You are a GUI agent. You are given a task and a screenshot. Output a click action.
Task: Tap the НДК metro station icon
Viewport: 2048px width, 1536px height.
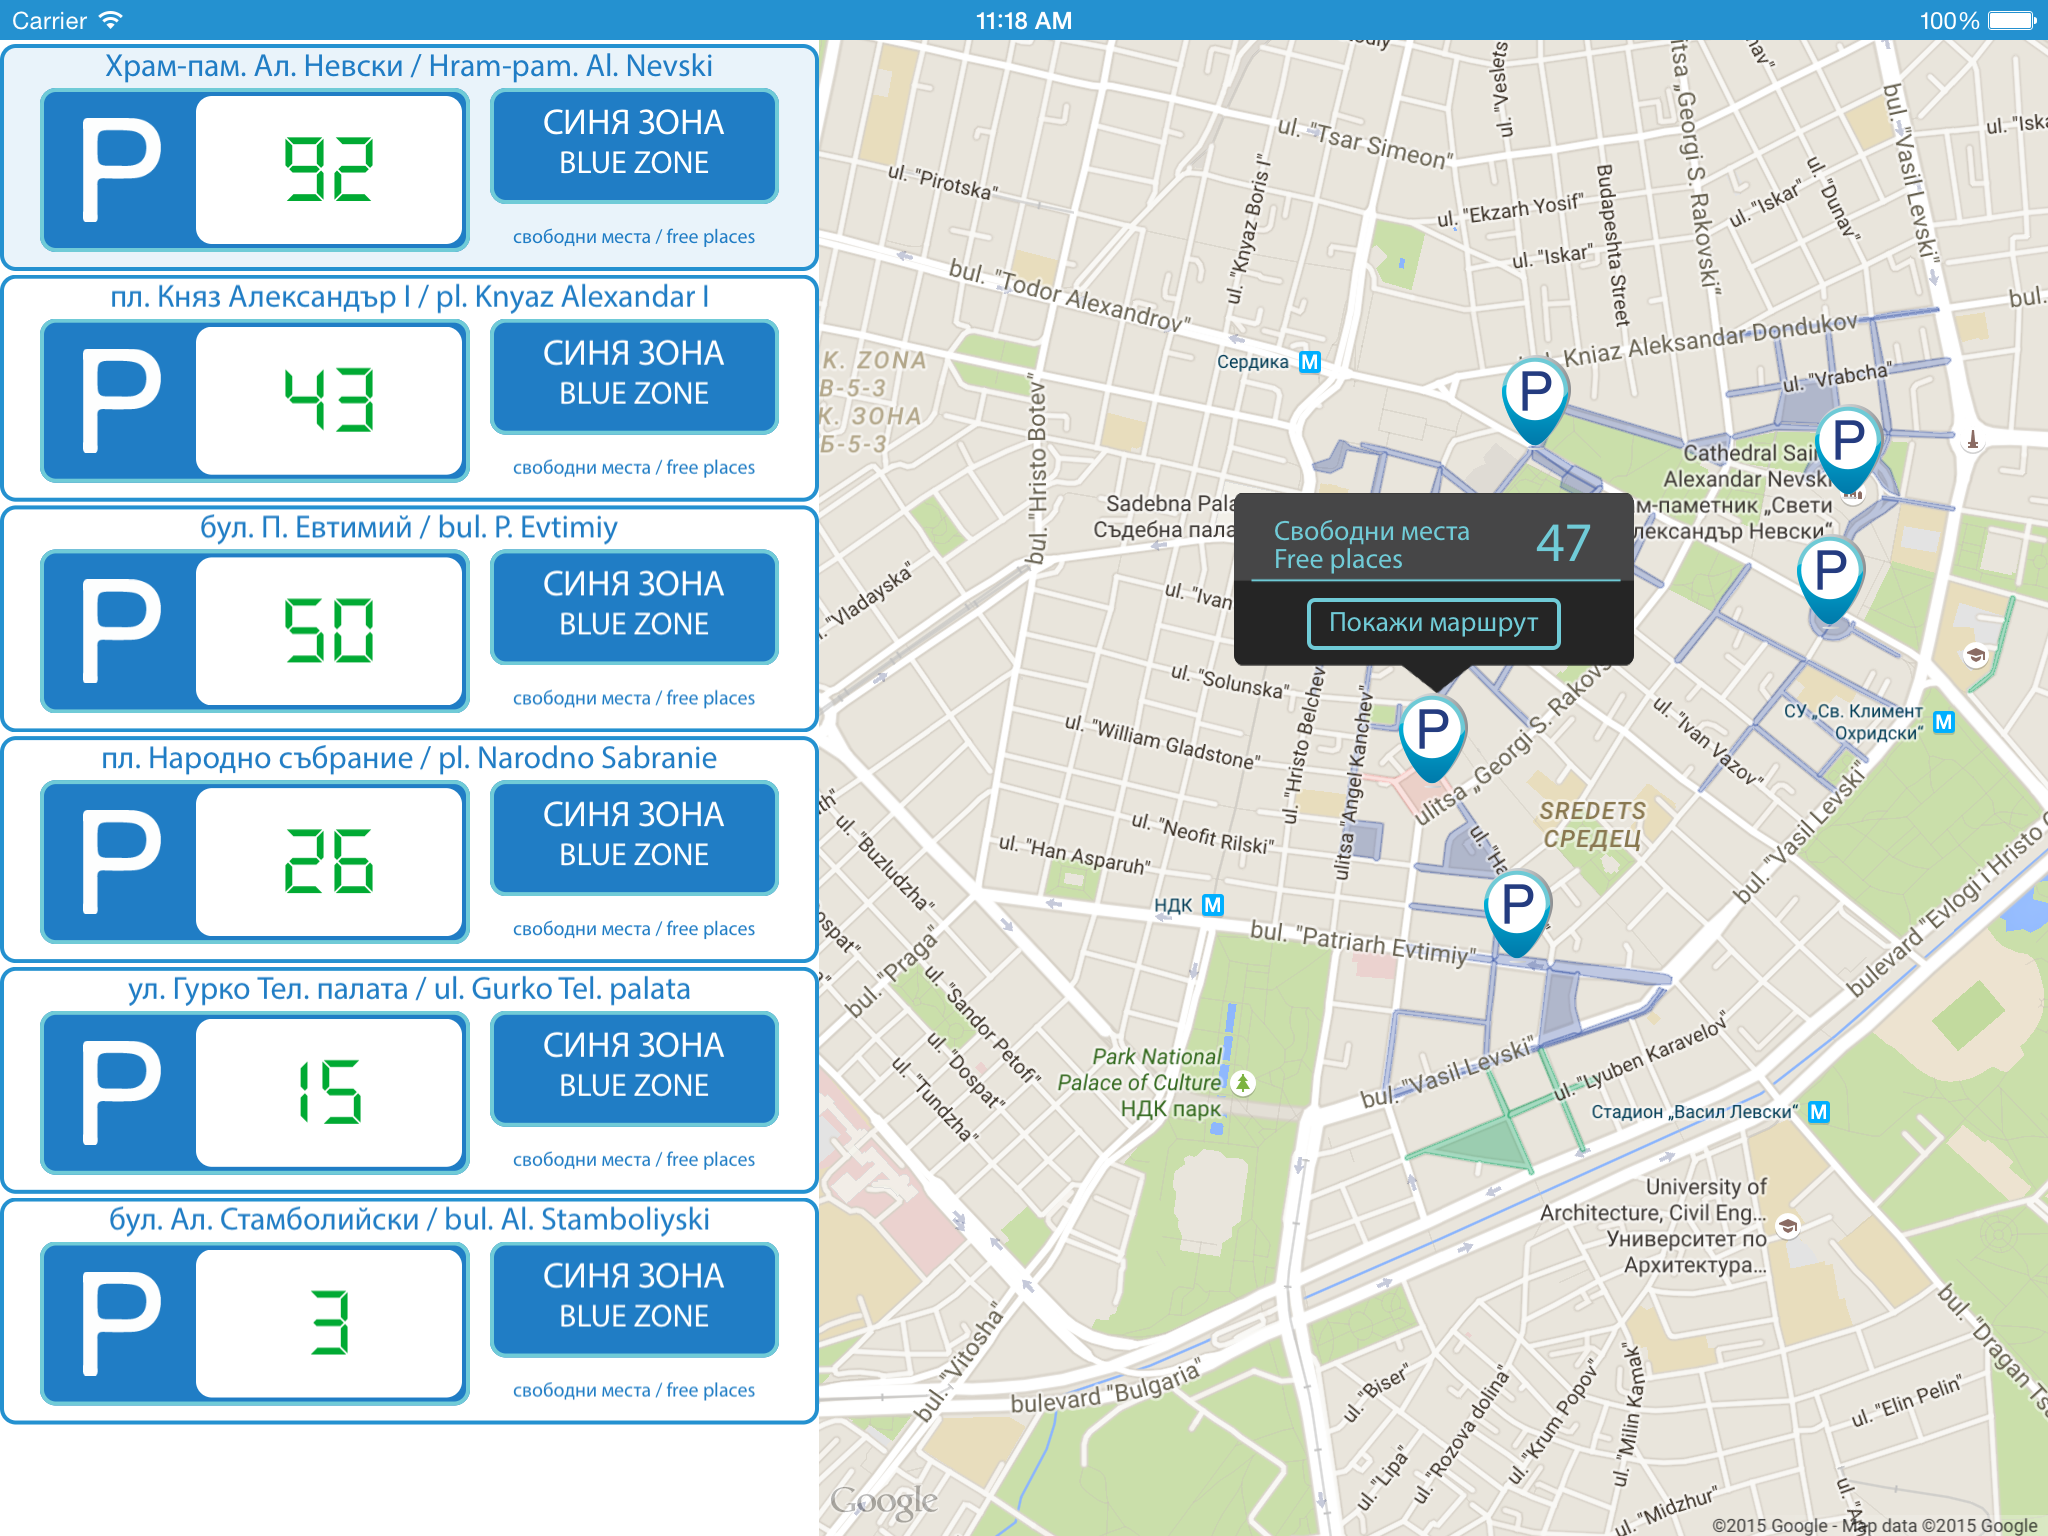coord(1212,905)
